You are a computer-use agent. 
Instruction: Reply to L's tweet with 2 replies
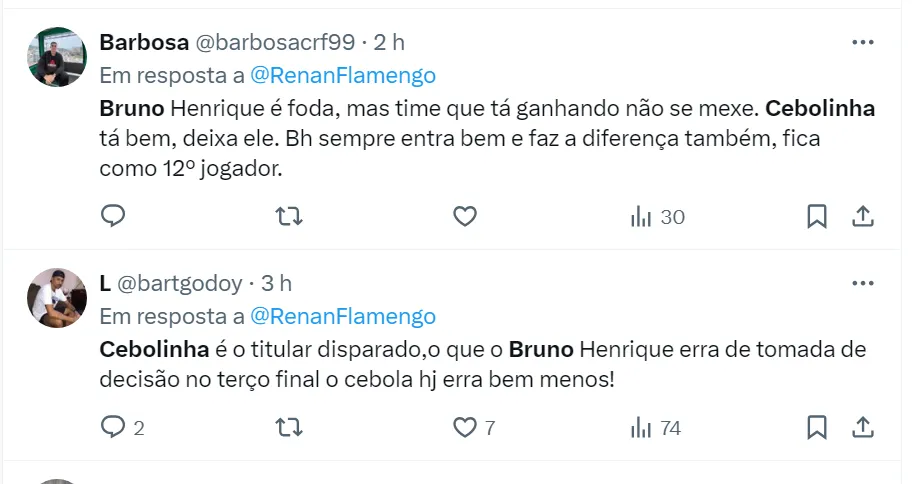(x=114, y=428)
